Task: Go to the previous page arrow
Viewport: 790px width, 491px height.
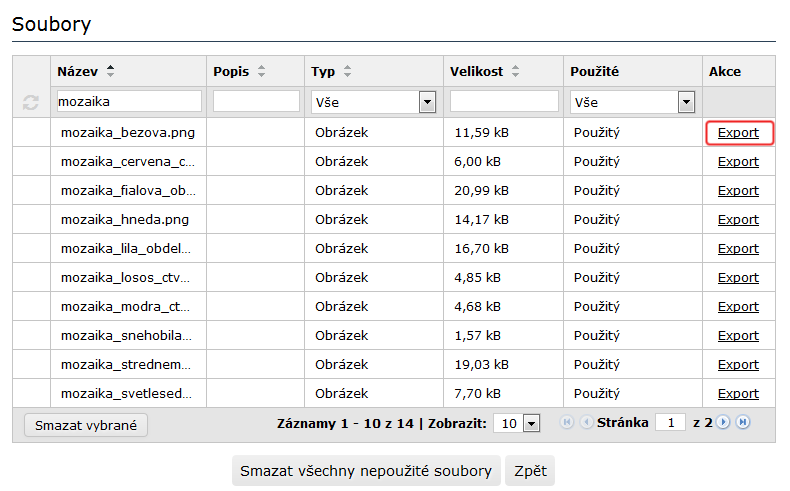Action: pos(587,423)
